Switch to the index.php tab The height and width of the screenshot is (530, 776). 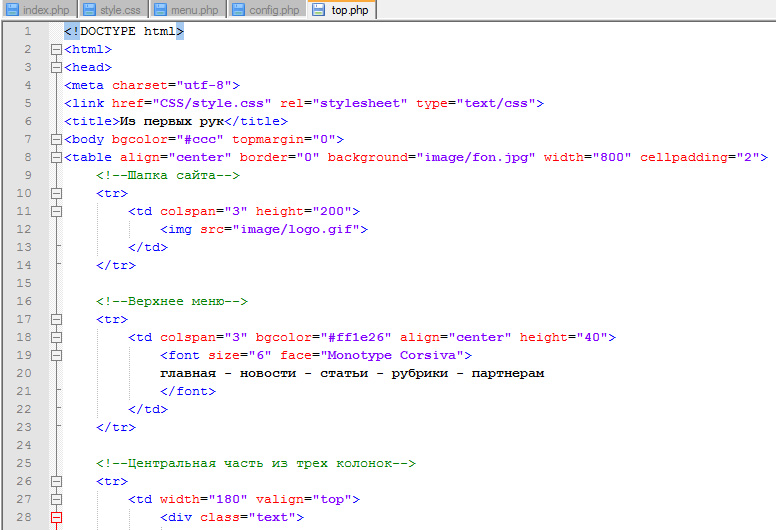(39, 9)
